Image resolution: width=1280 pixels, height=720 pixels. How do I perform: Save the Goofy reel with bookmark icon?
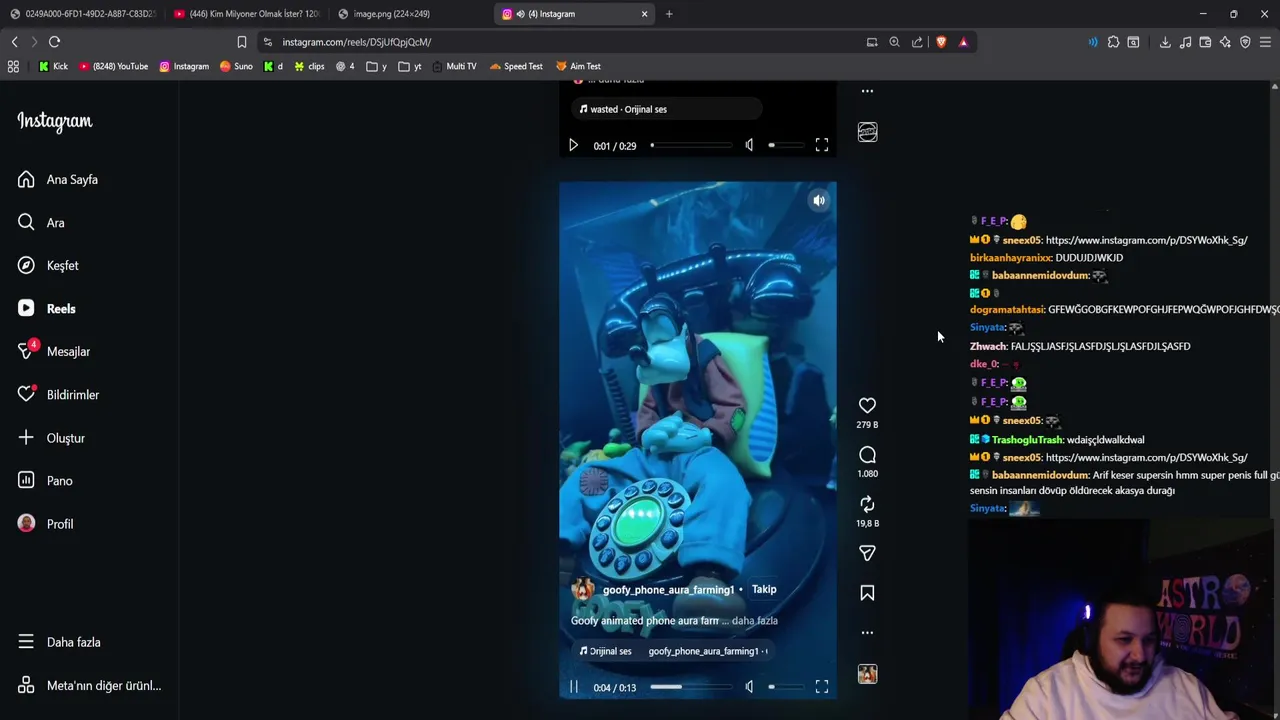click(x=867, y=593)
